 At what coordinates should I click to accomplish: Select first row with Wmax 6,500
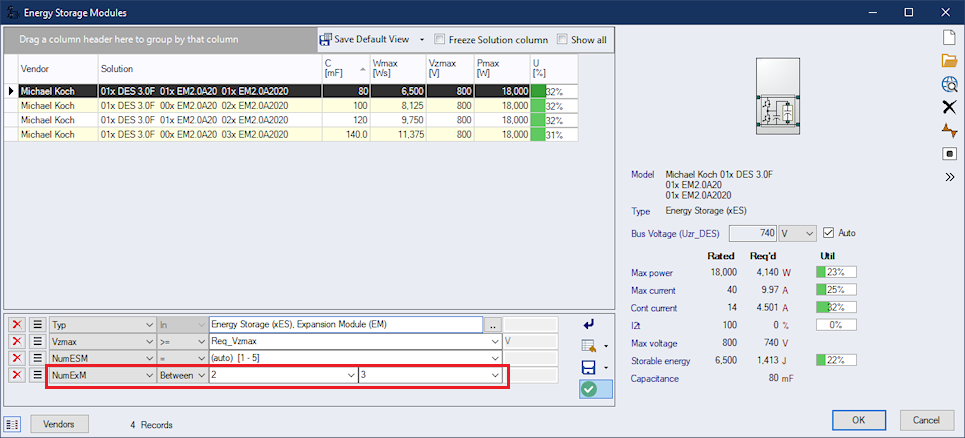coord(291,91)
